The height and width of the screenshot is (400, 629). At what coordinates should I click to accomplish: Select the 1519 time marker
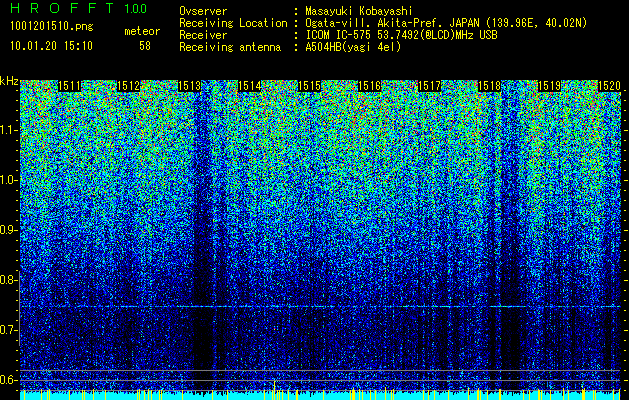pos(550,86)
